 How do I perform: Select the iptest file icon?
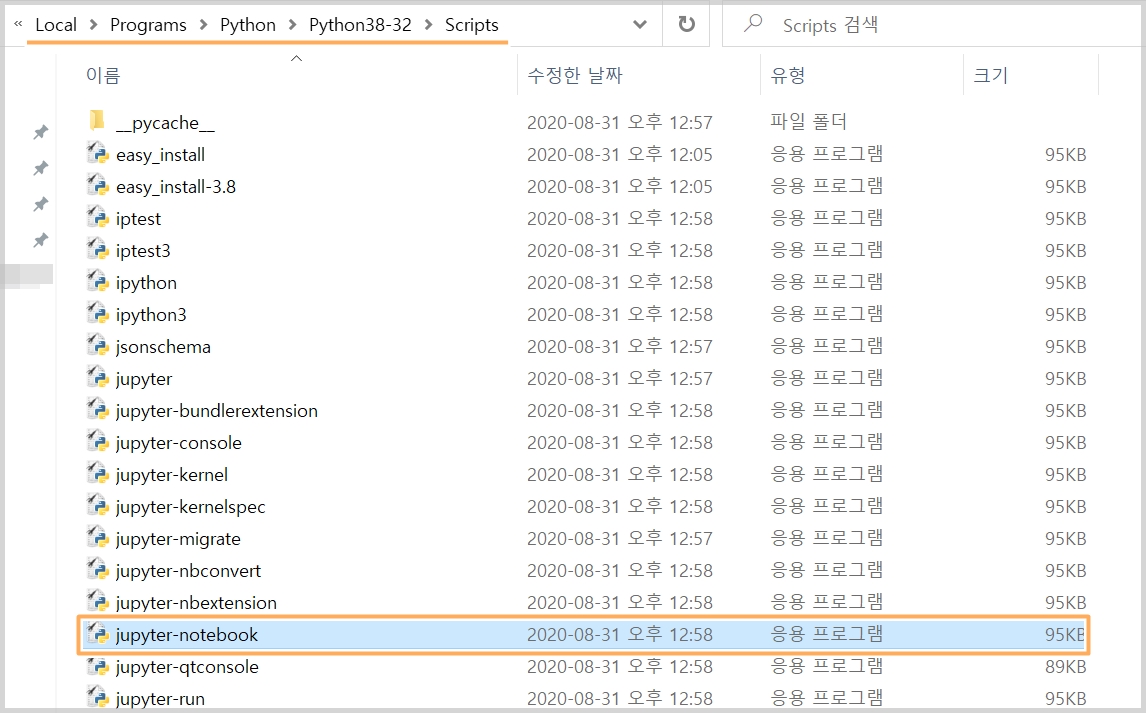point(97,218)
